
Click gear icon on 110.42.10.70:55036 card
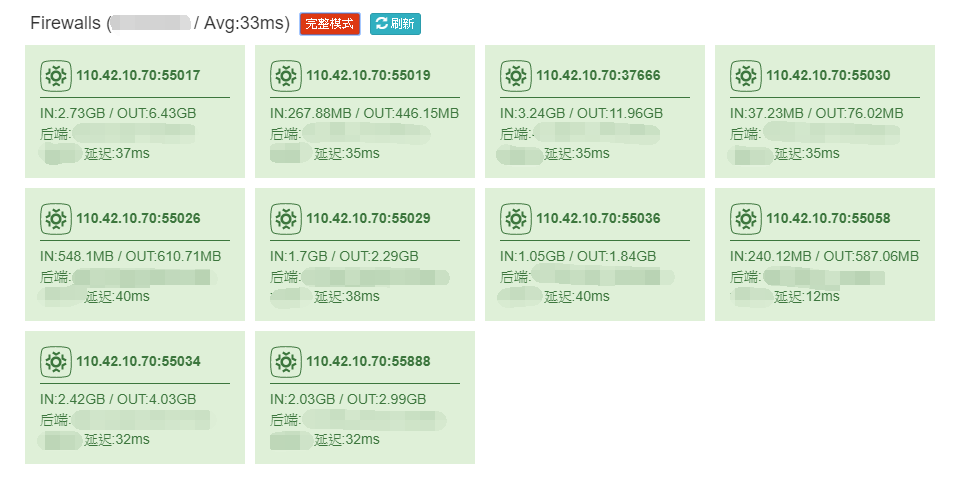516,218
